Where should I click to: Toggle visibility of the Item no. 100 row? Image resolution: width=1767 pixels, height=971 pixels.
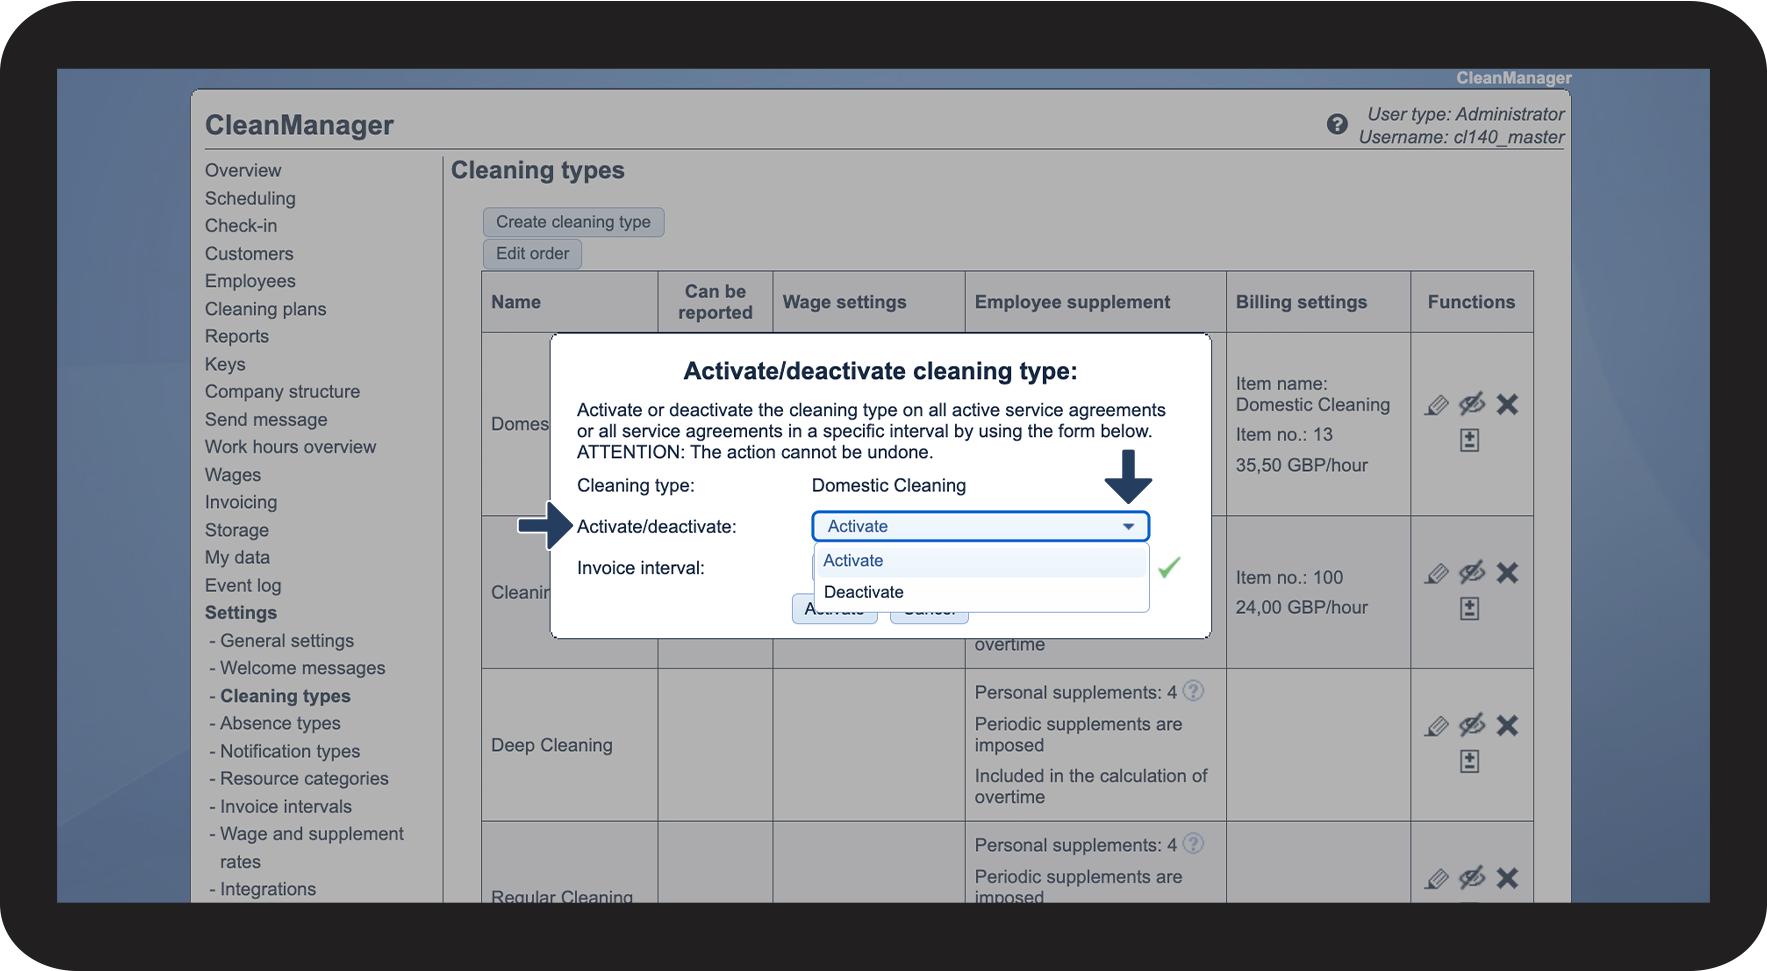point(1472,573)
